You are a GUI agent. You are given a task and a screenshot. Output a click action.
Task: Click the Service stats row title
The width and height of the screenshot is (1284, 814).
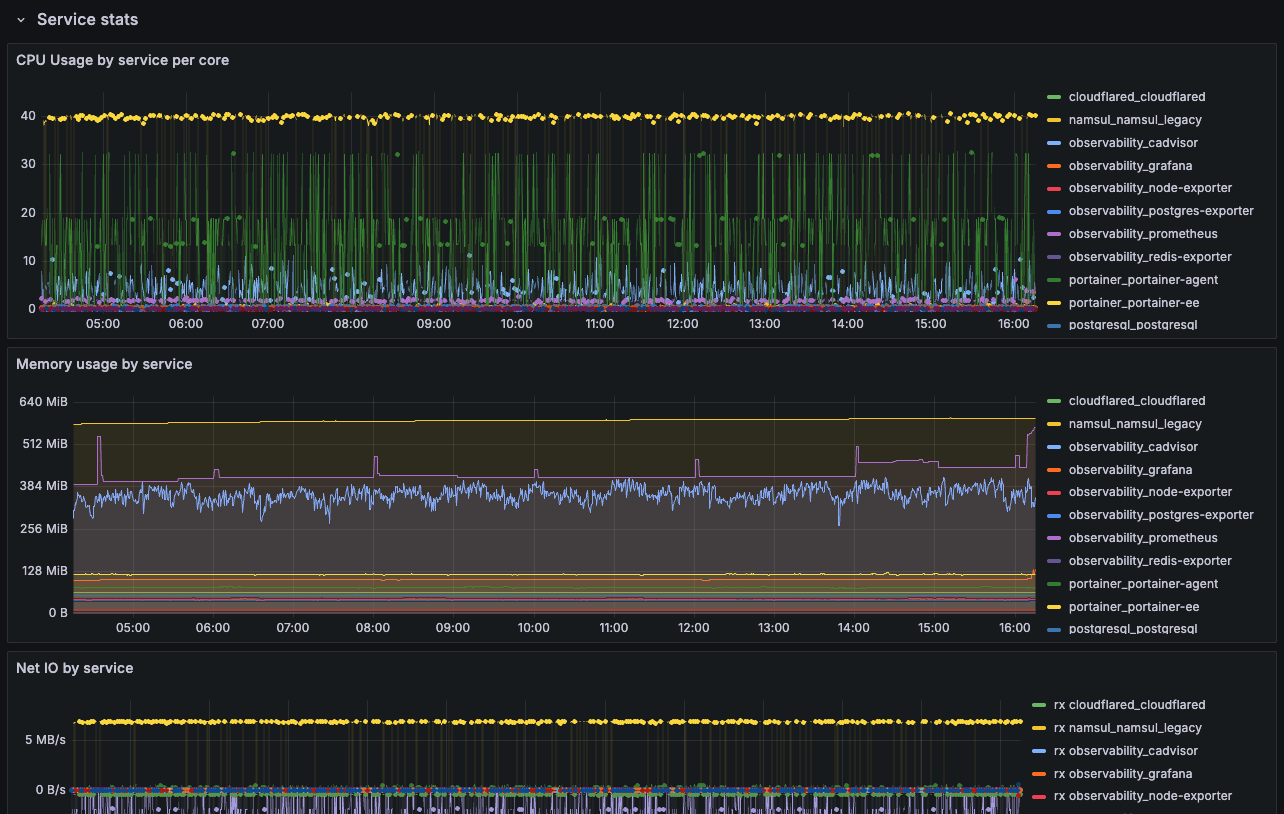88,19
